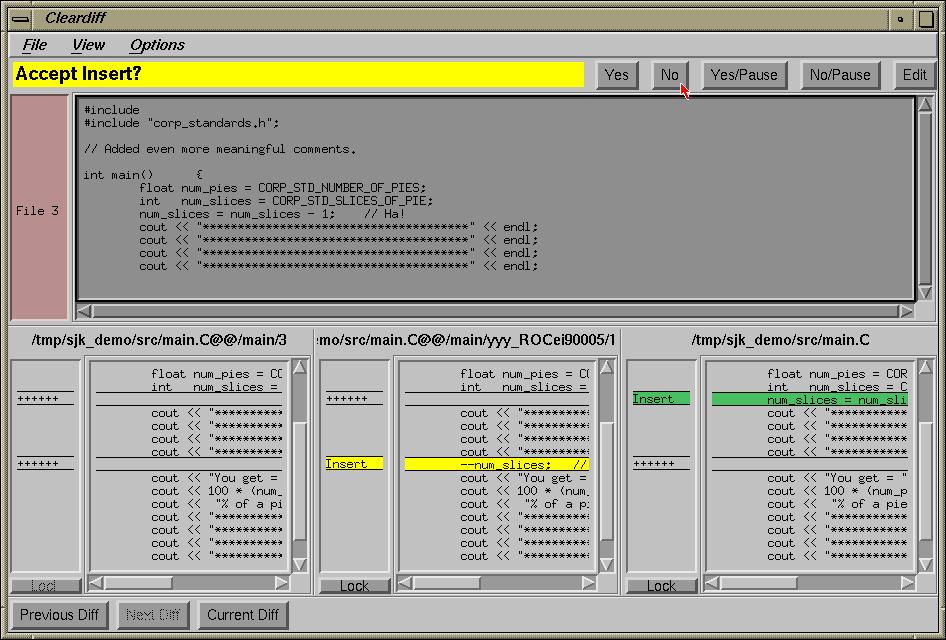The image size is (946, 640).
Task: Open the Options menu
Action: pos(157,45)
